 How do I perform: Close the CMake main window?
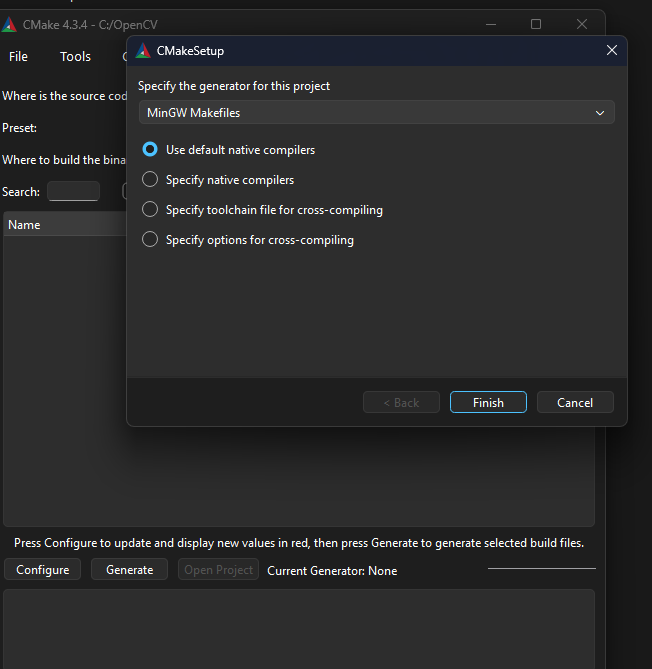click(582, 24)
